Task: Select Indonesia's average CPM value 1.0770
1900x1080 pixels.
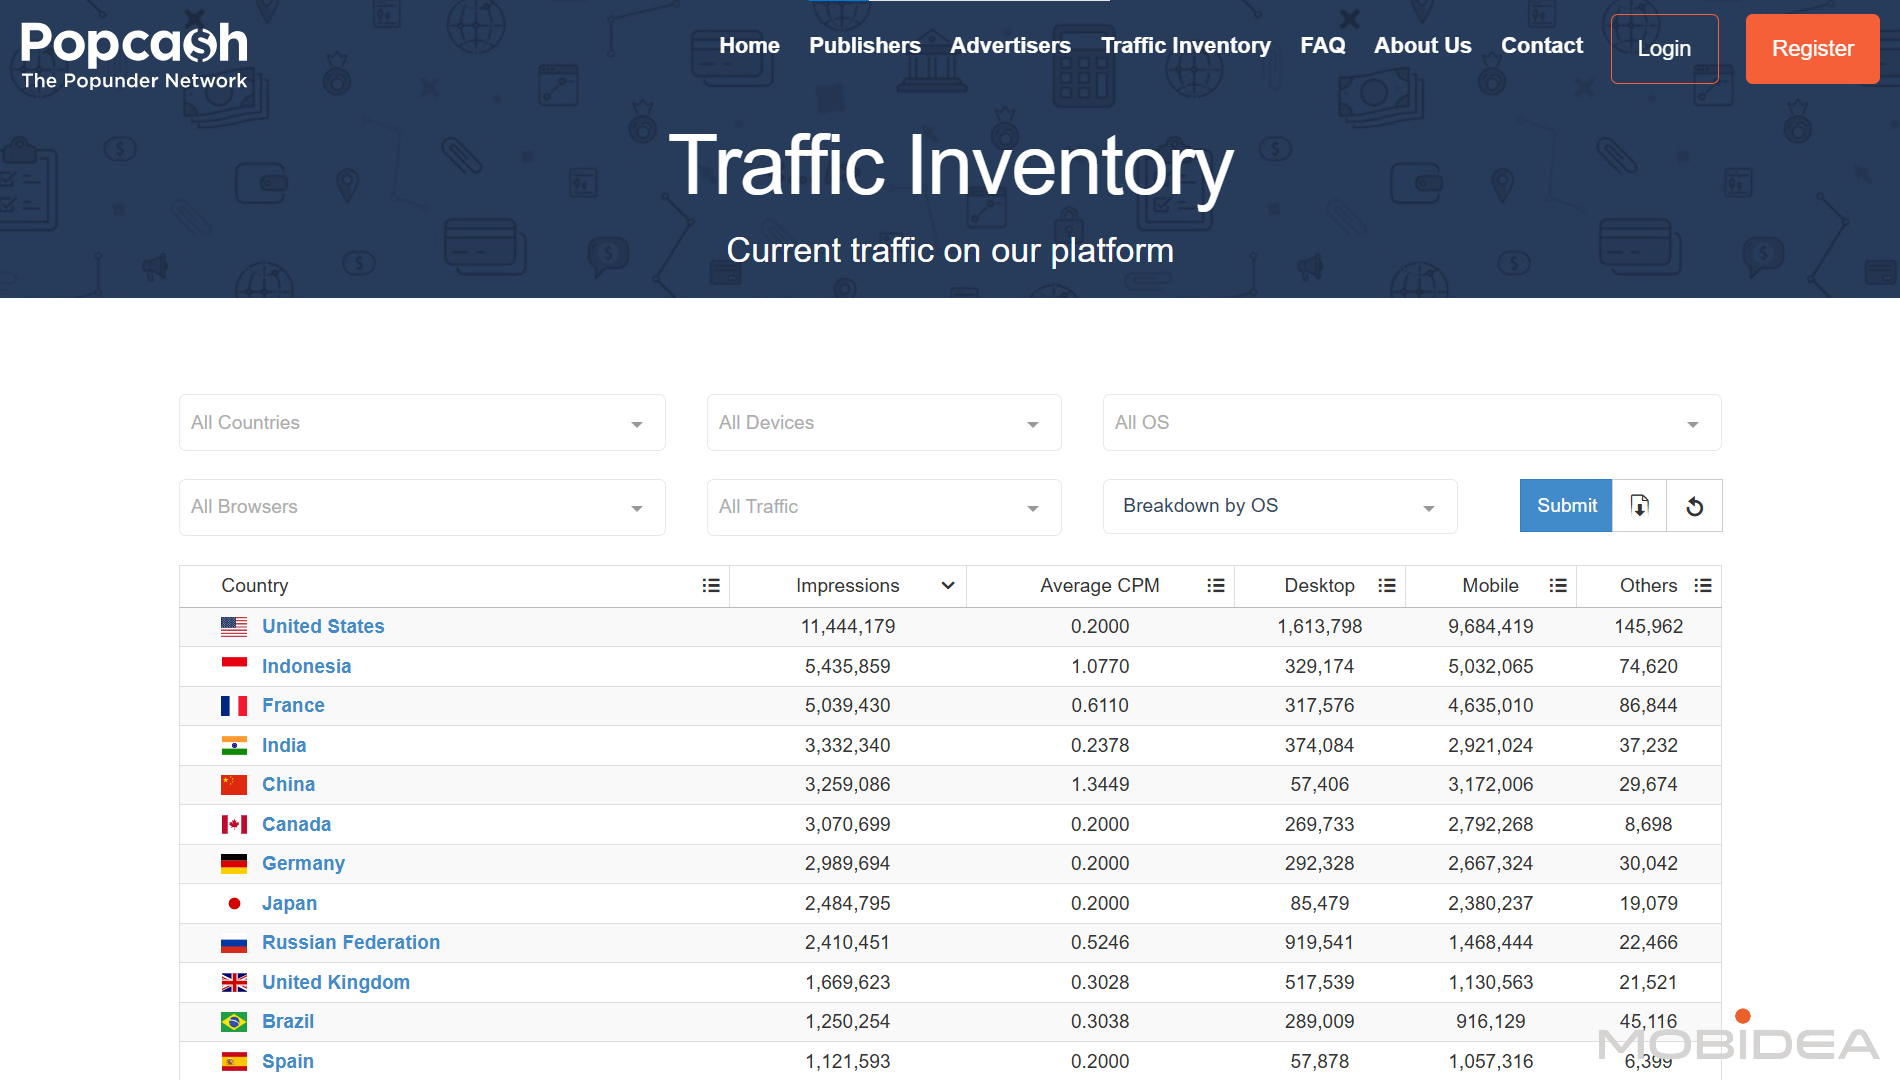Action: 1100,666
